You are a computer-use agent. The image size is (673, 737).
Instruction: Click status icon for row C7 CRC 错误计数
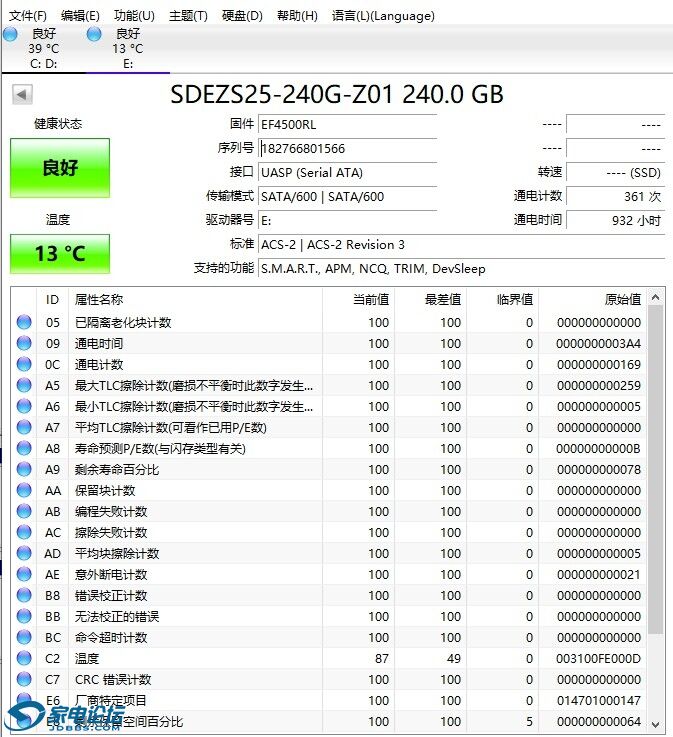tap(24, 679)
